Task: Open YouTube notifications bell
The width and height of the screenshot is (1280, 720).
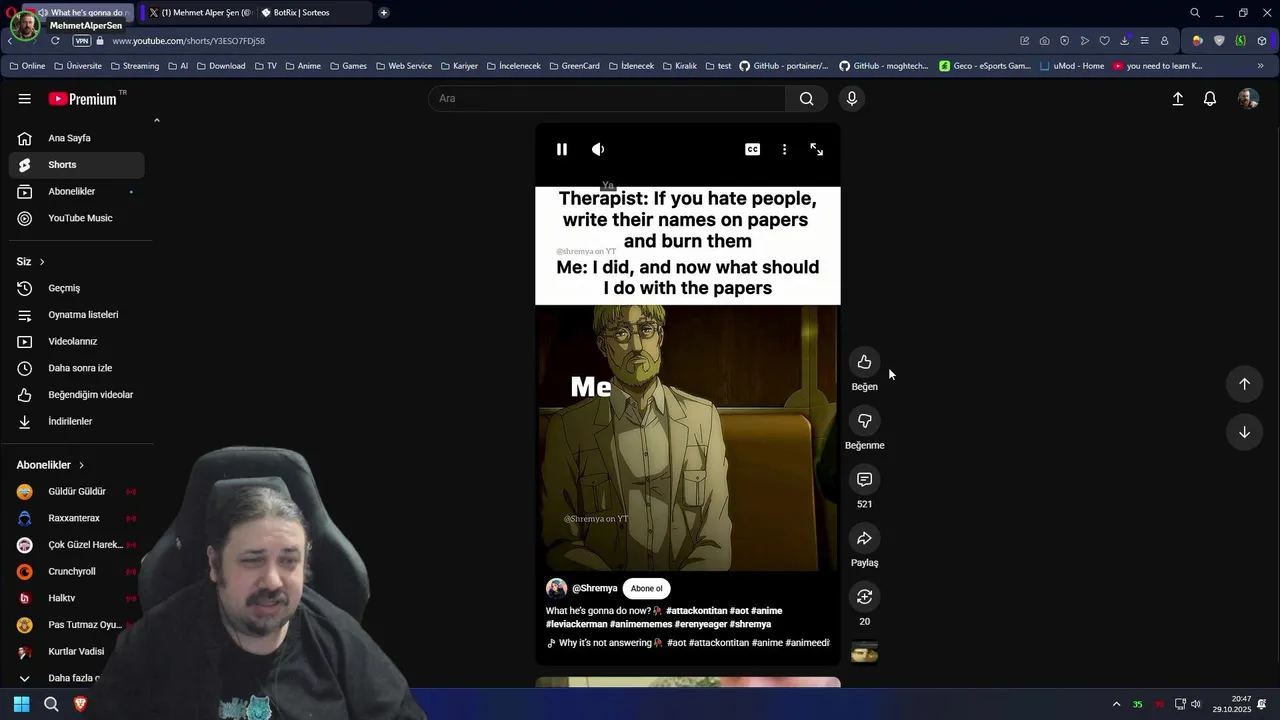Action: pyautogui.click(x=1210, y=98)
